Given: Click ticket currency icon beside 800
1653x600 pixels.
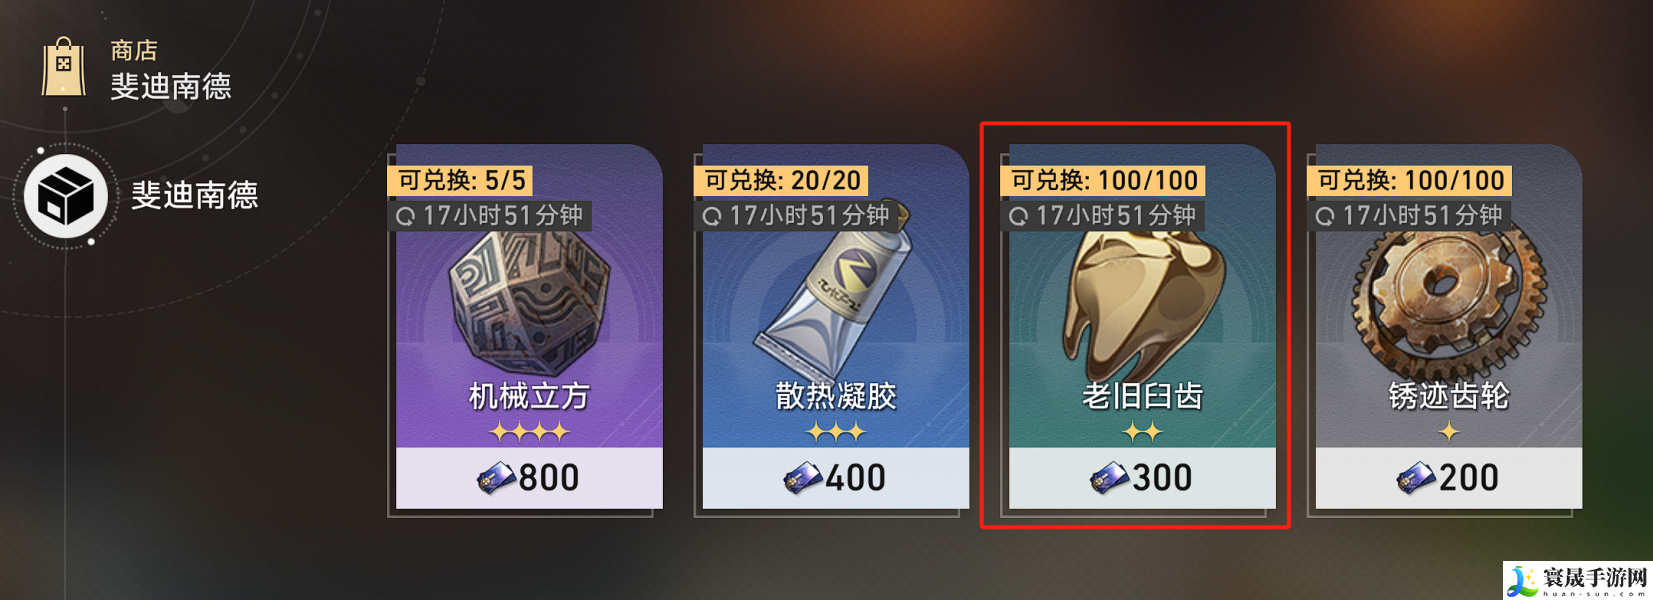Looking at the screenshot, I should tap(496, 479).
